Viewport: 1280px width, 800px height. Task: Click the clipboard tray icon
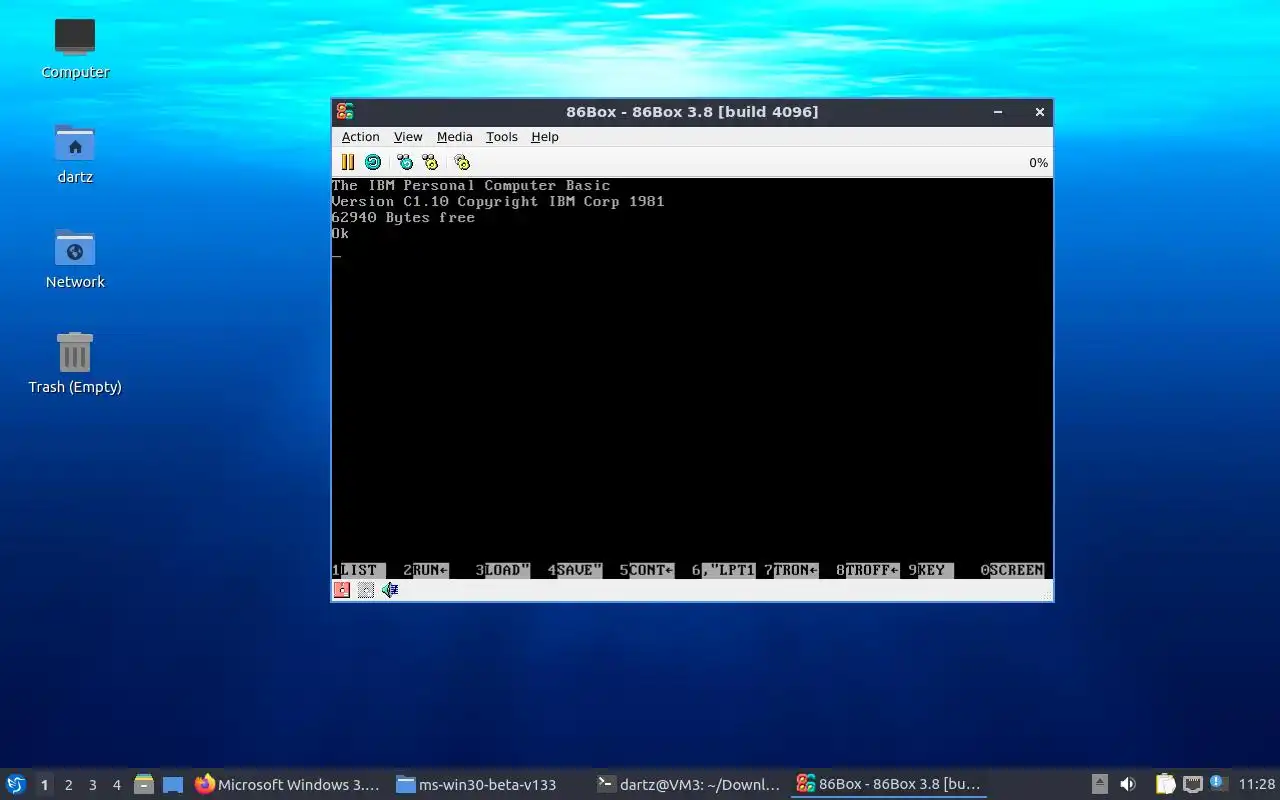[x=1165, y=785]
